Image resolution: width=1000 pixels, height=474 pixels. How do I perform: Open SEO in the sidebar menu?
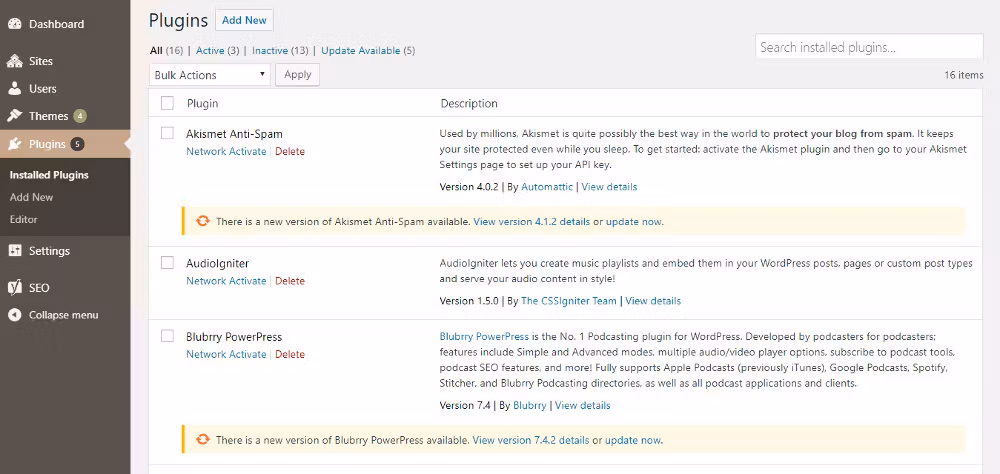39,288
